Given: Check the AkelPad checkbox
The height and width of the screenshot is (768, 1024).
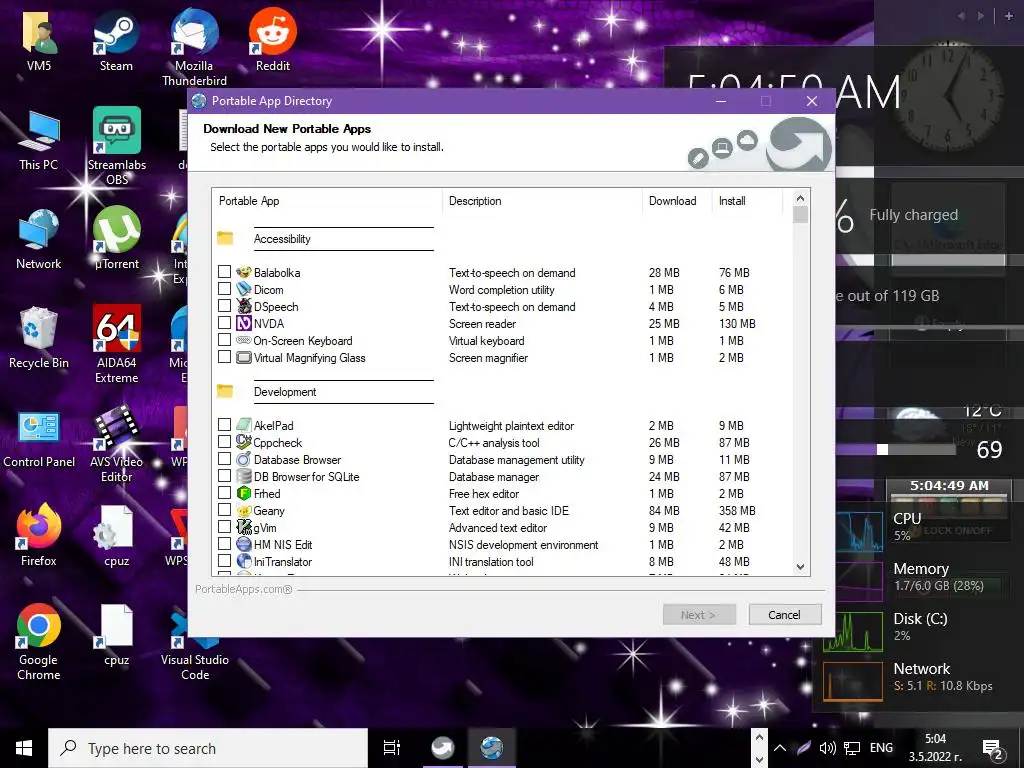Looking at the screenshot, I should 224,424.
